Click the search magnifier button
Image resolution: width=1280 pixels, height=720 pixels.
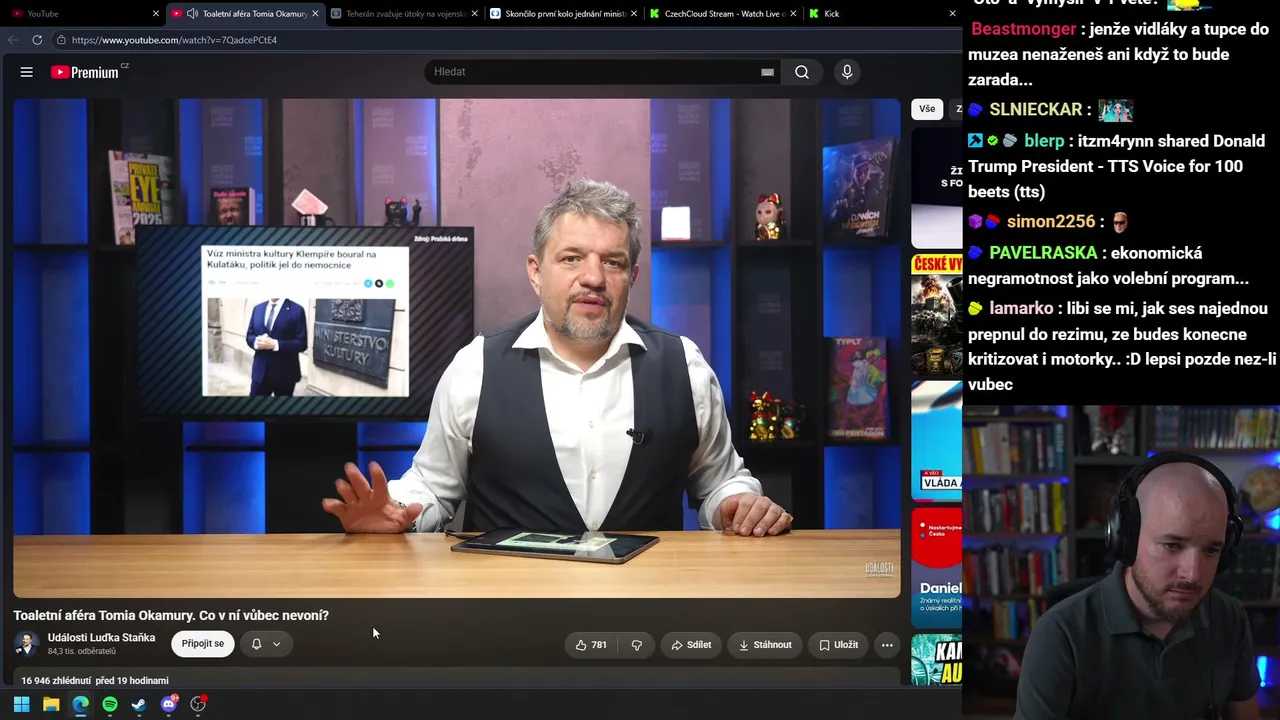(x=802, y=72)
